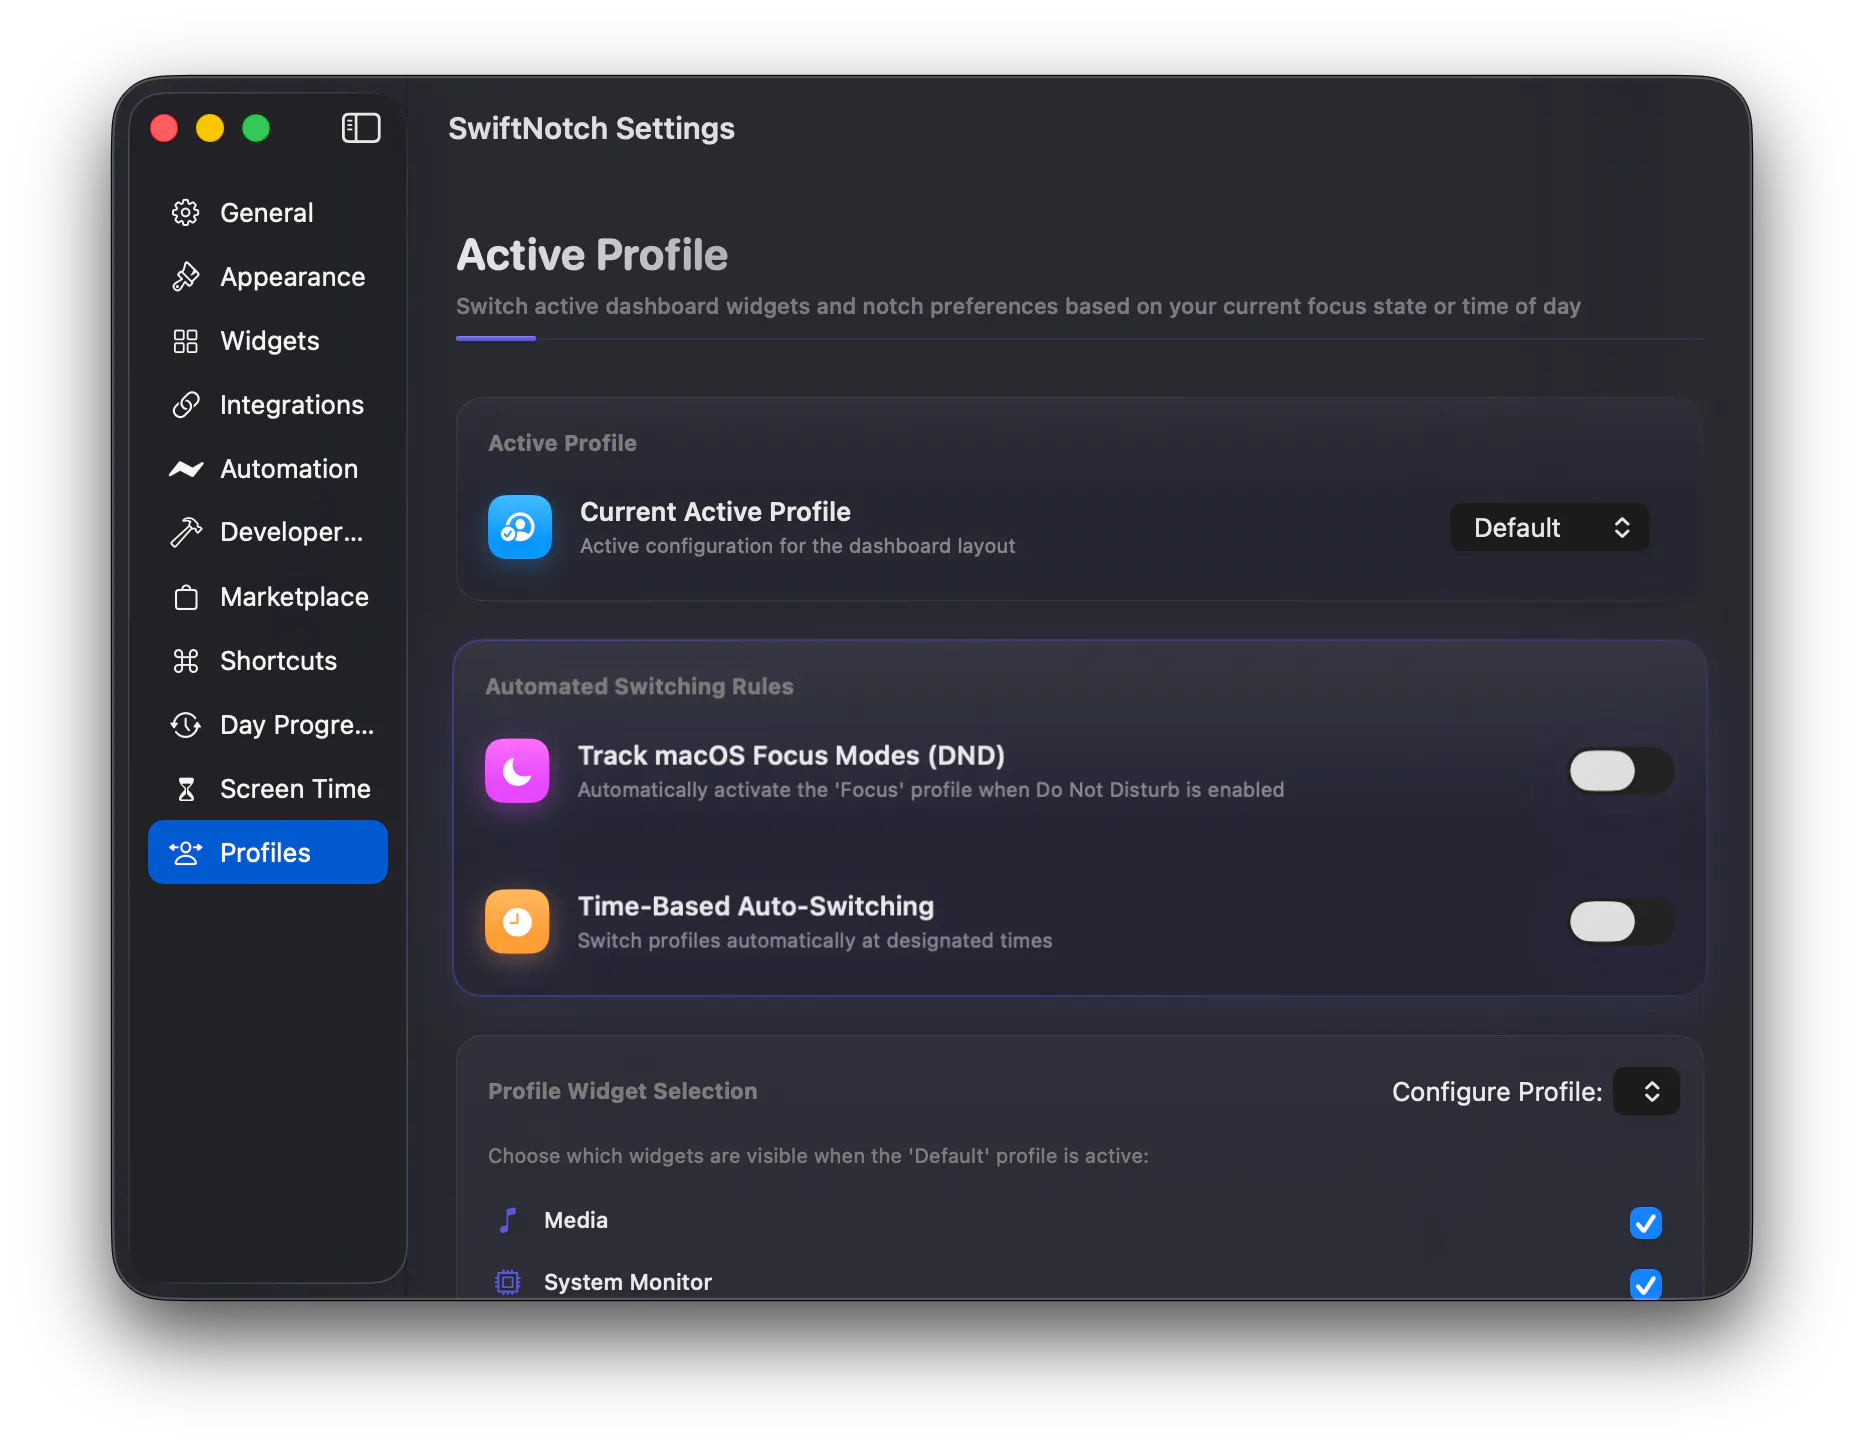Click the Automation wave icon
Viewport: 1864px width, 1448px height.
[186, 469]
